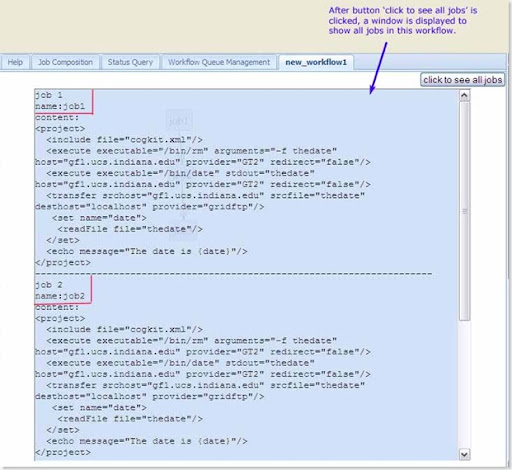Open the Help tab

click(15, 62)
